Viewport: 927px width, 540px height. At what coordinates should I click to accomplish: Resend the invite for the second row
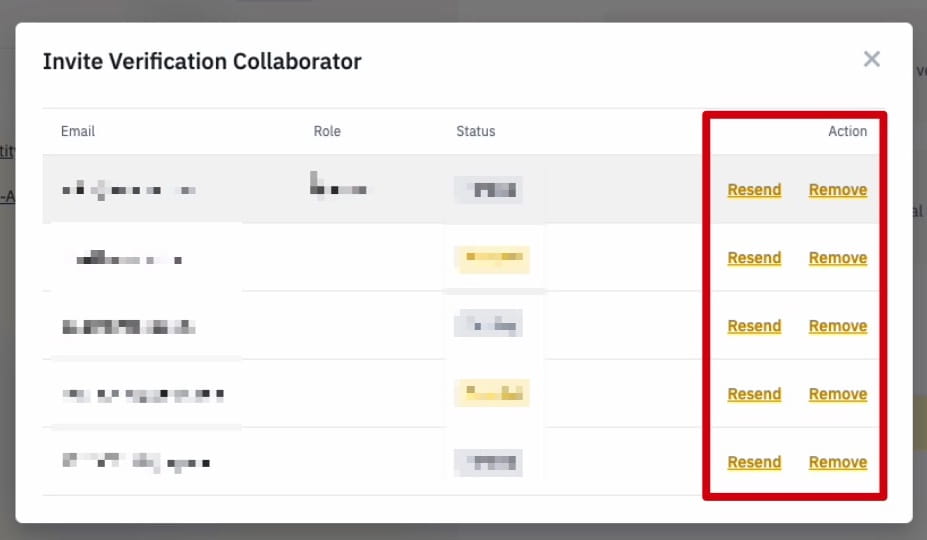[754, 258]
